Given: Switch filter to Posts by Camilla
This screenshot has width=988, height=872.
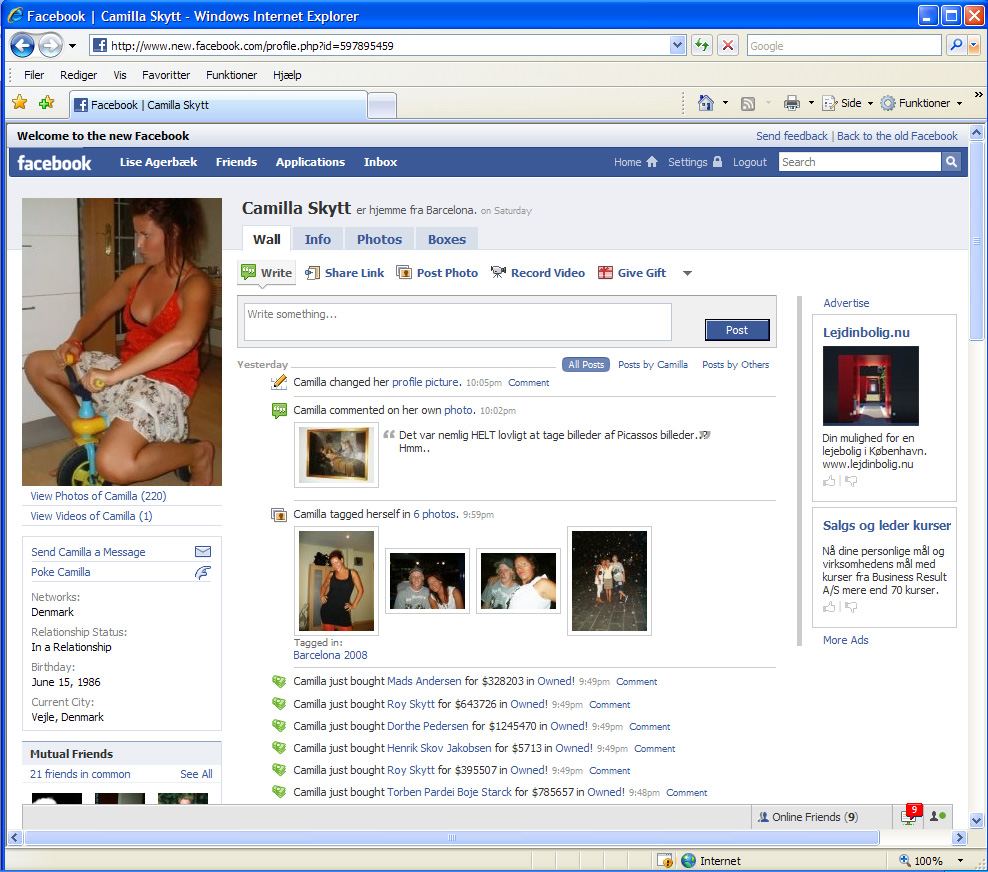Looking at the screenshot, I should coord(653,365).
